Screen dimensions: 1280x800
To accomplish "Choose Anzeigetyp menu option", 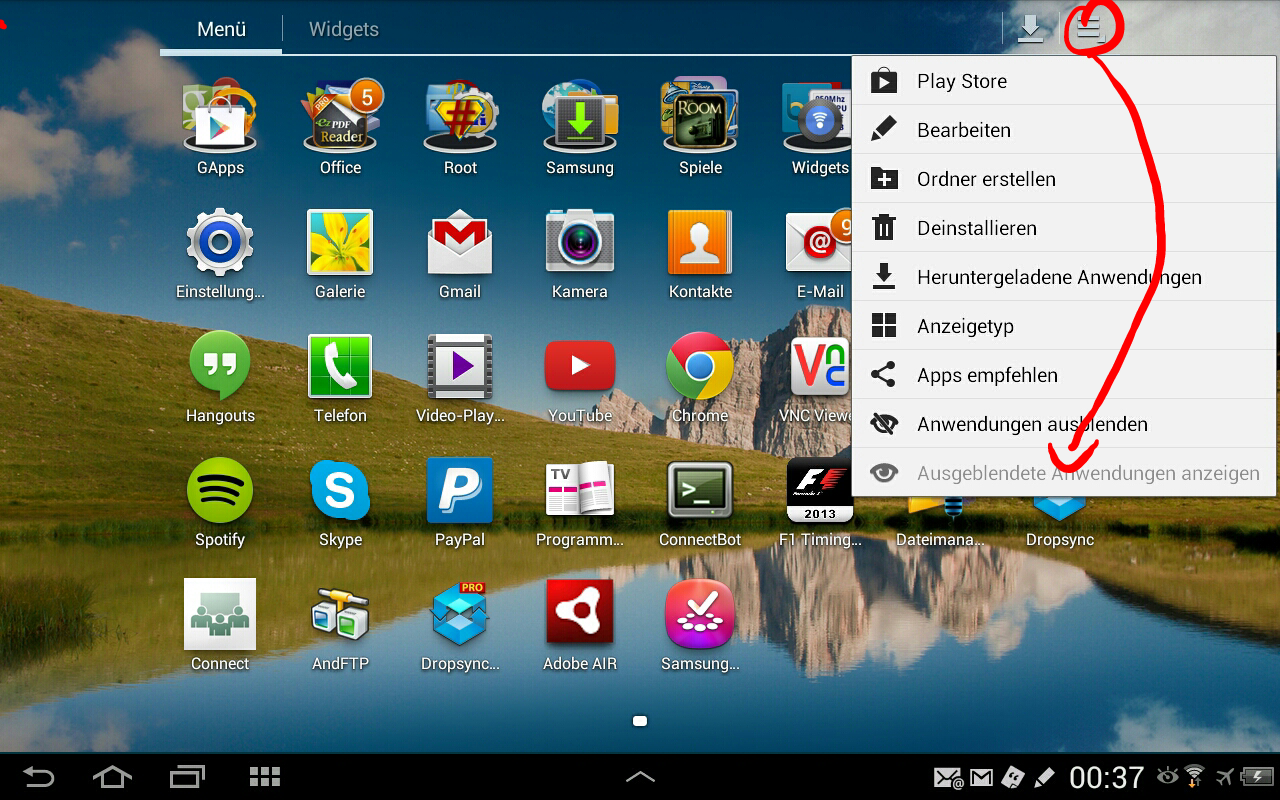I will (x=1064, y=326).
